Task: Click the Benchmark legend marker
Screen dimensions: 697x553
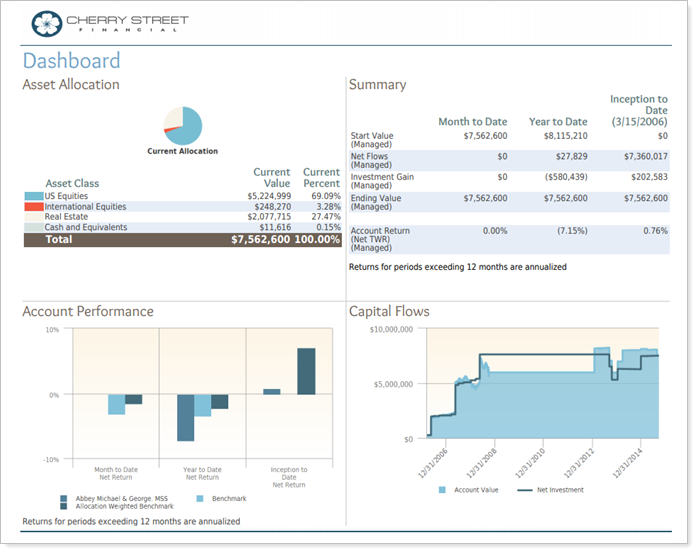Action: (x=201, y=498)
